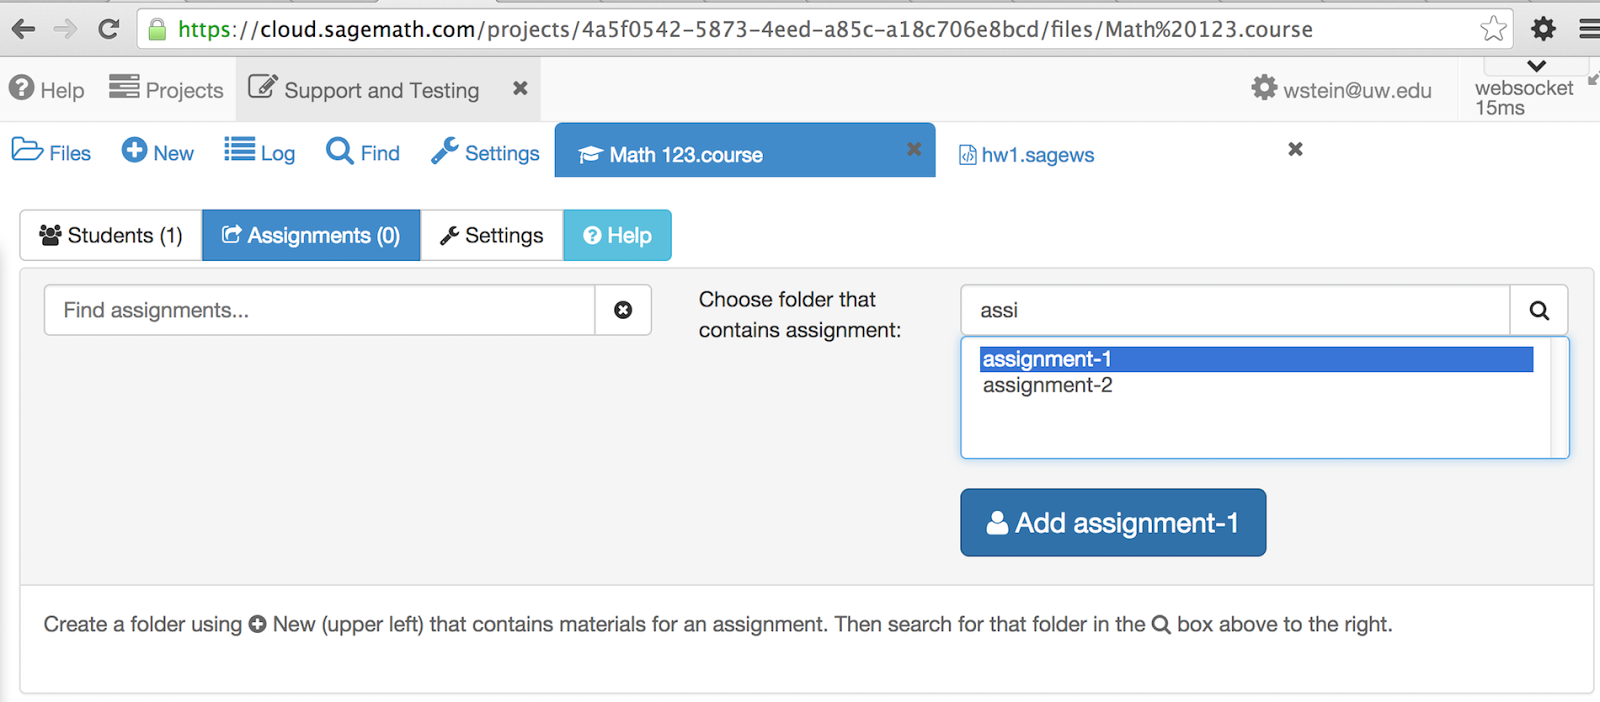This screenshot has height=702, width=1600.
Task: Create a new file with New
Action: 158,153
